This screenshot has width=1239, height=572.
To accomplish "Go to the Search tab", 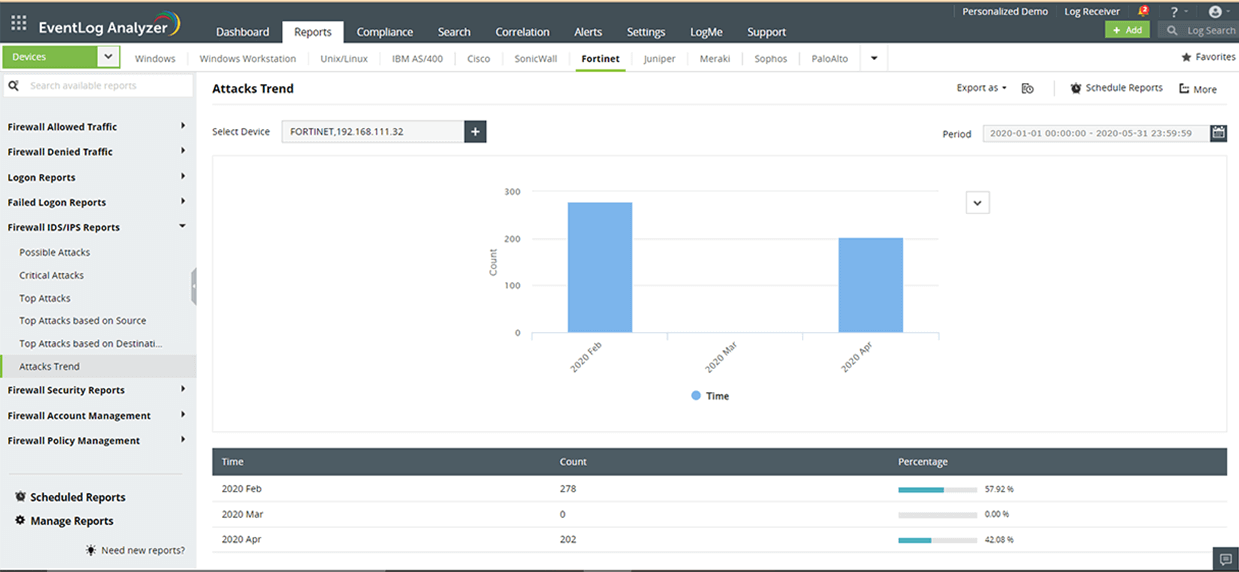I will click(x=453, y=32).
